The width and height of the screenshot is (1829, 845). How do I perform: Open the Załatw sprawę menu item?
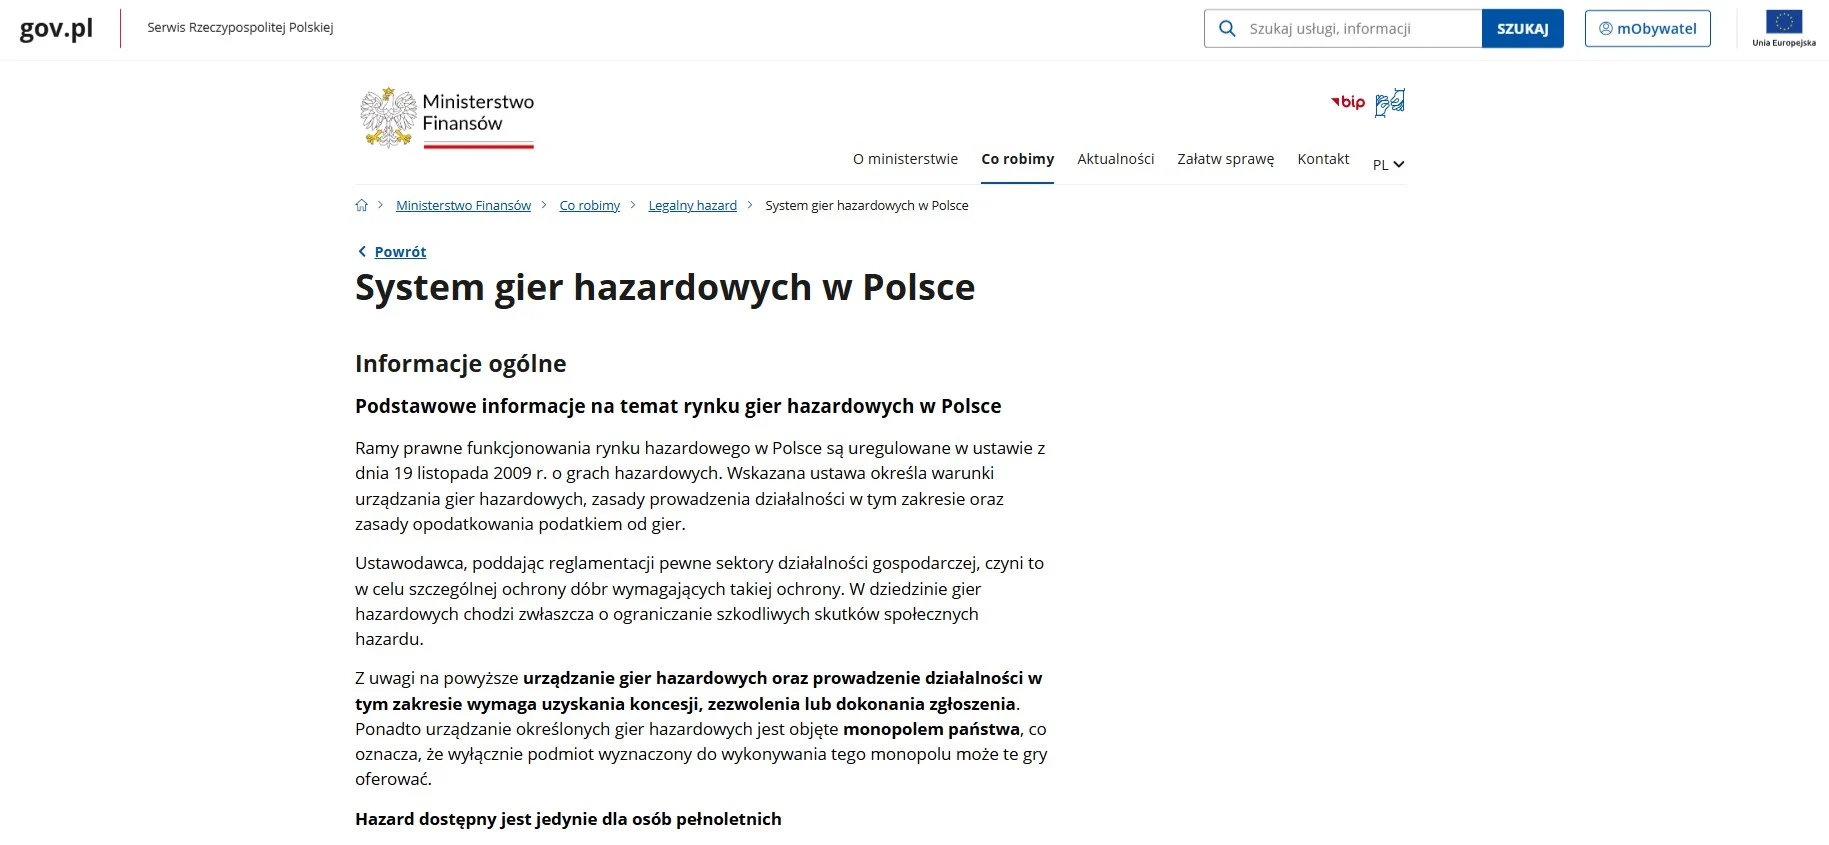tap(1225, 159)
